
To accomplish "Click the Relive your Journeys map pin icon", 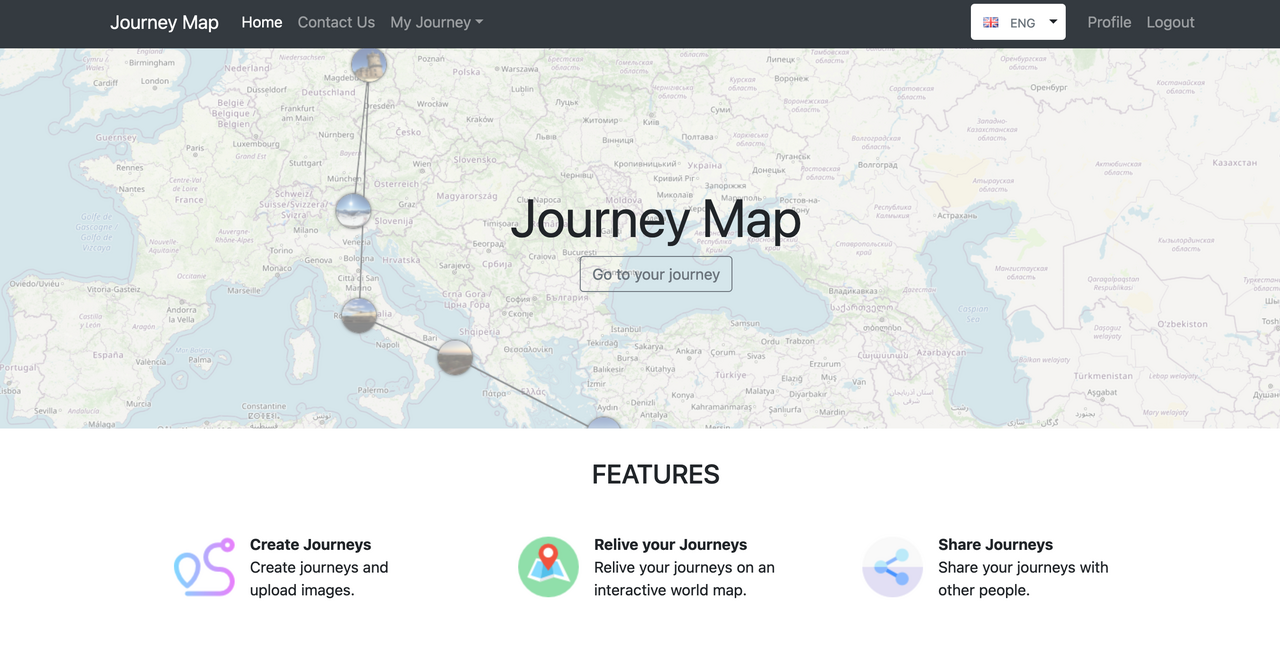I will (548, 567).
